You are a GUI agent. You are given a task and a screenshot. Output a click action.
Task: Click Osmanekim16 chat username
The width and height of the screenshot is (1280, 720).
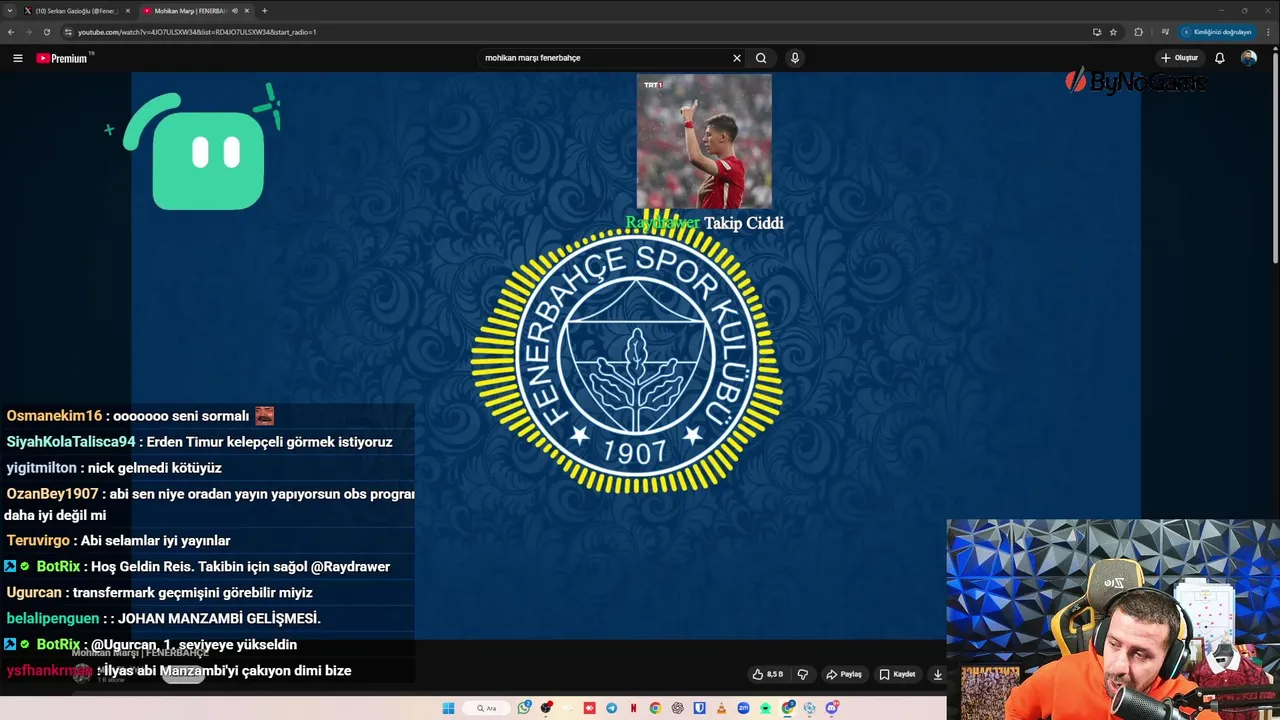54,416
